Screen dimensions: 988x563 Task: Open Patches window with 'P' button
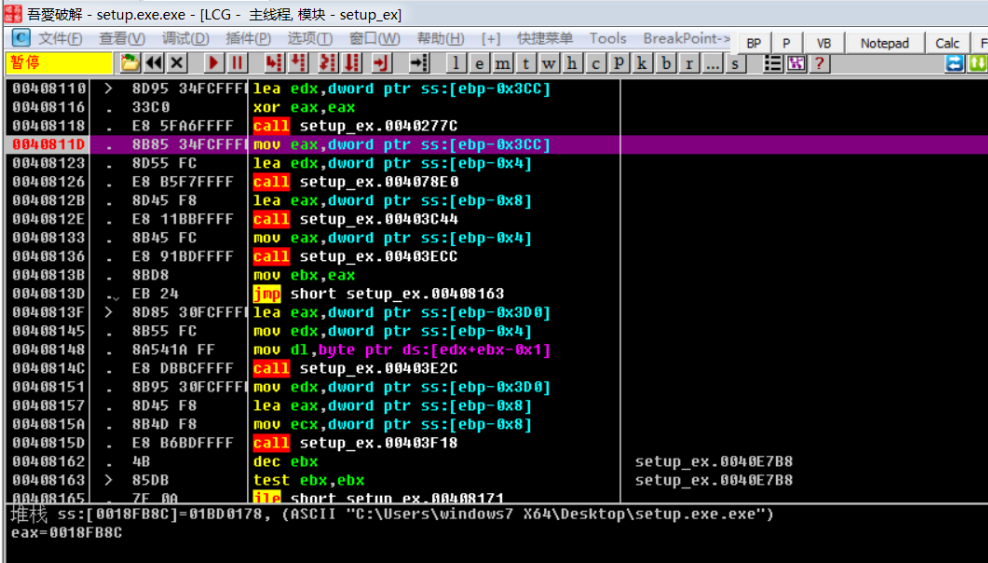(619, 64)
